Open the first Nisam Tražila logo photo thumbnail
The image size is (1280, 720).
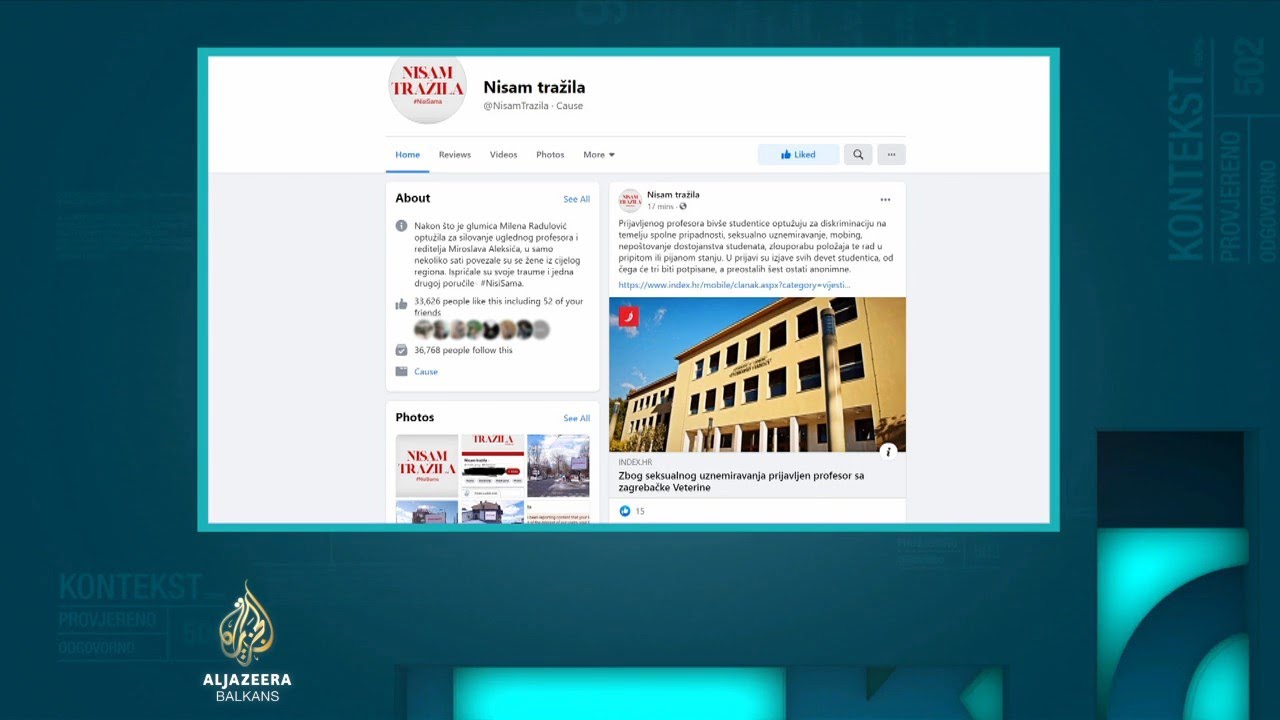427,465
